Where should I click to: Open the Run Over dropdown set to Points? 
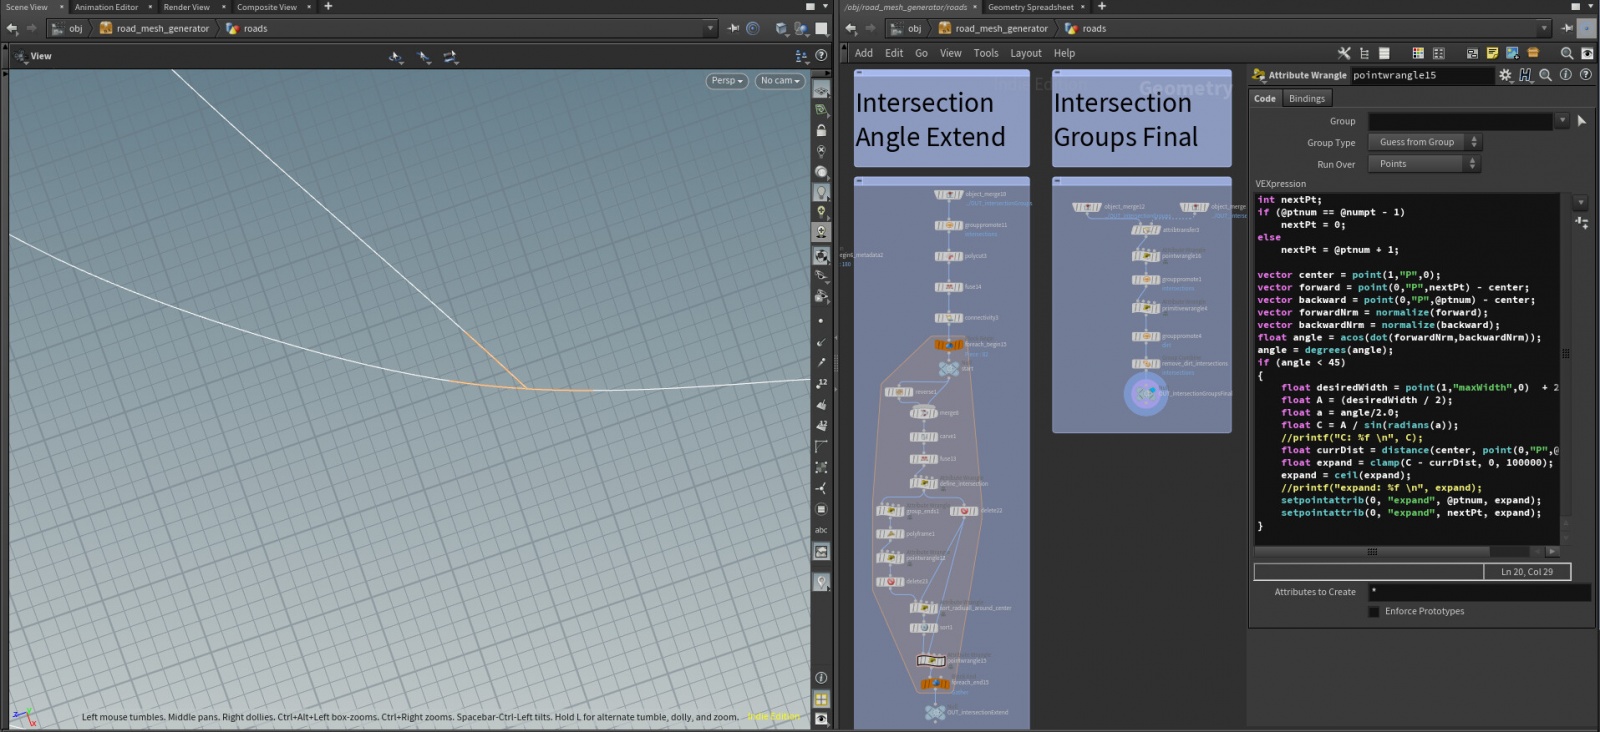tap(1424, 164)
